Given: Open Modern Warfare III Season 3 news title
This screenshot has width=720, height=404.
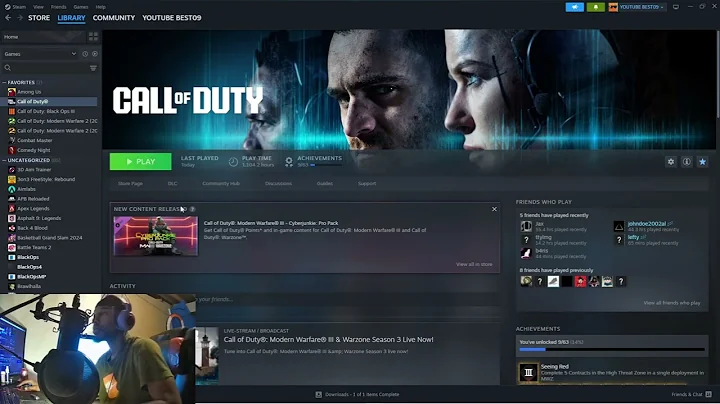Looking at the screenshot, I should [x=328, y=340].
